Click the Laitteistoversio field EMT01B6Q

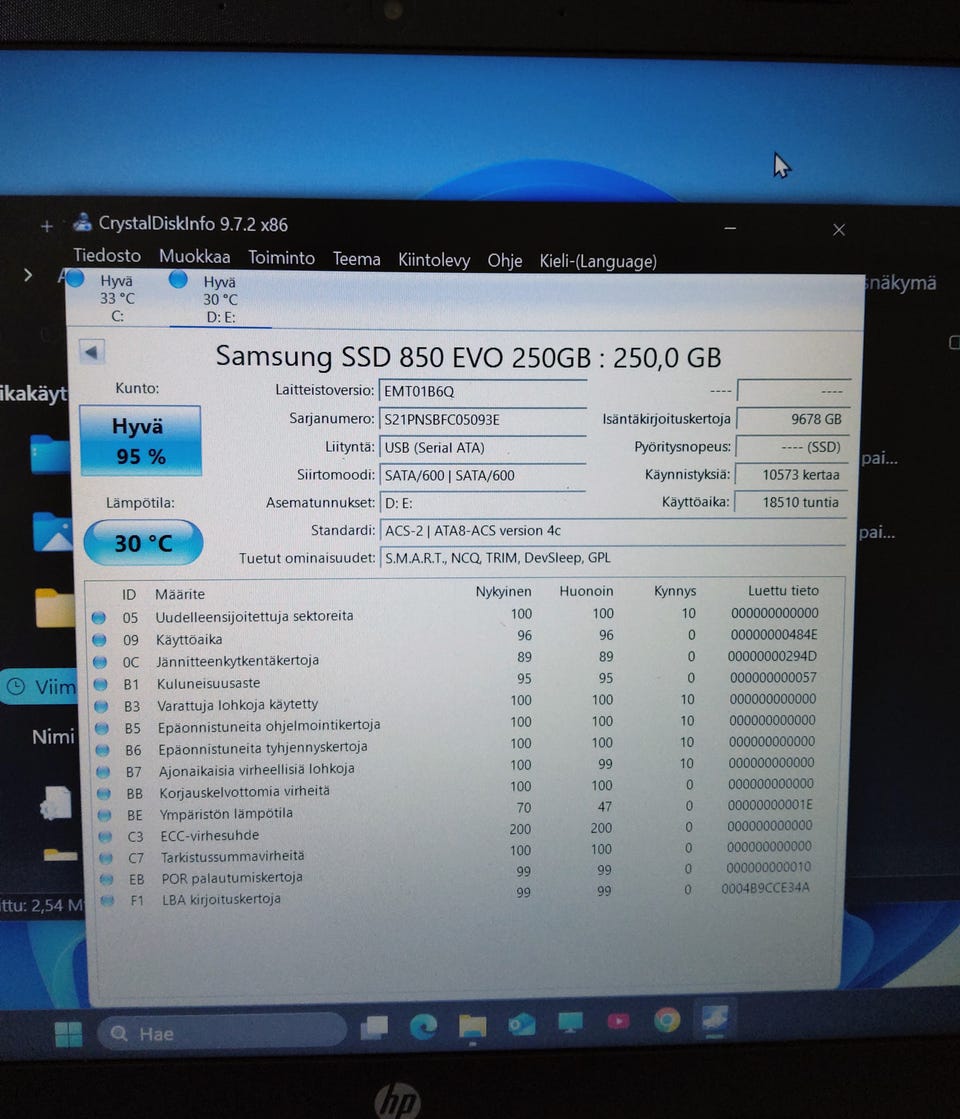coord(482,391)
